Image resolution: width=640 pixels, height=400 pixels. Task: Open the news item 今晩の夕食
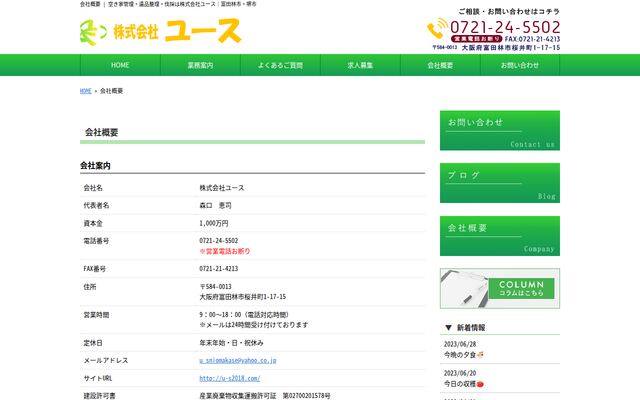(463, 355)
